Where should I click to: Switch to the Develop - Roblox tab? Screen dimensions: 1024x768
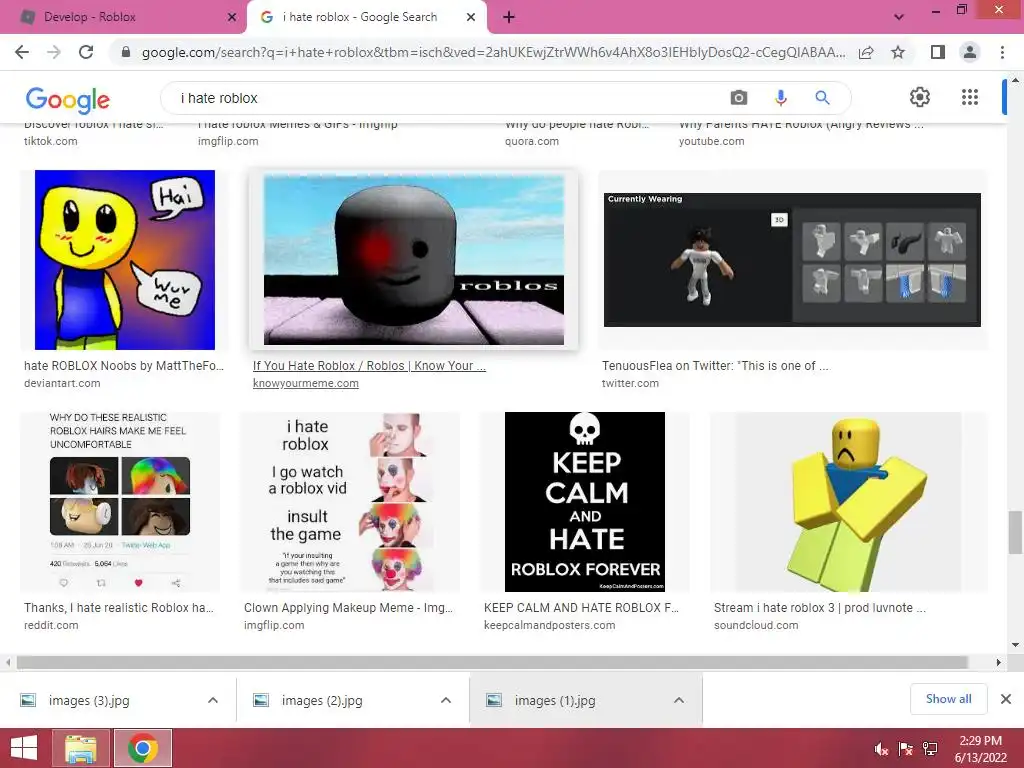[x=122, y=17]
